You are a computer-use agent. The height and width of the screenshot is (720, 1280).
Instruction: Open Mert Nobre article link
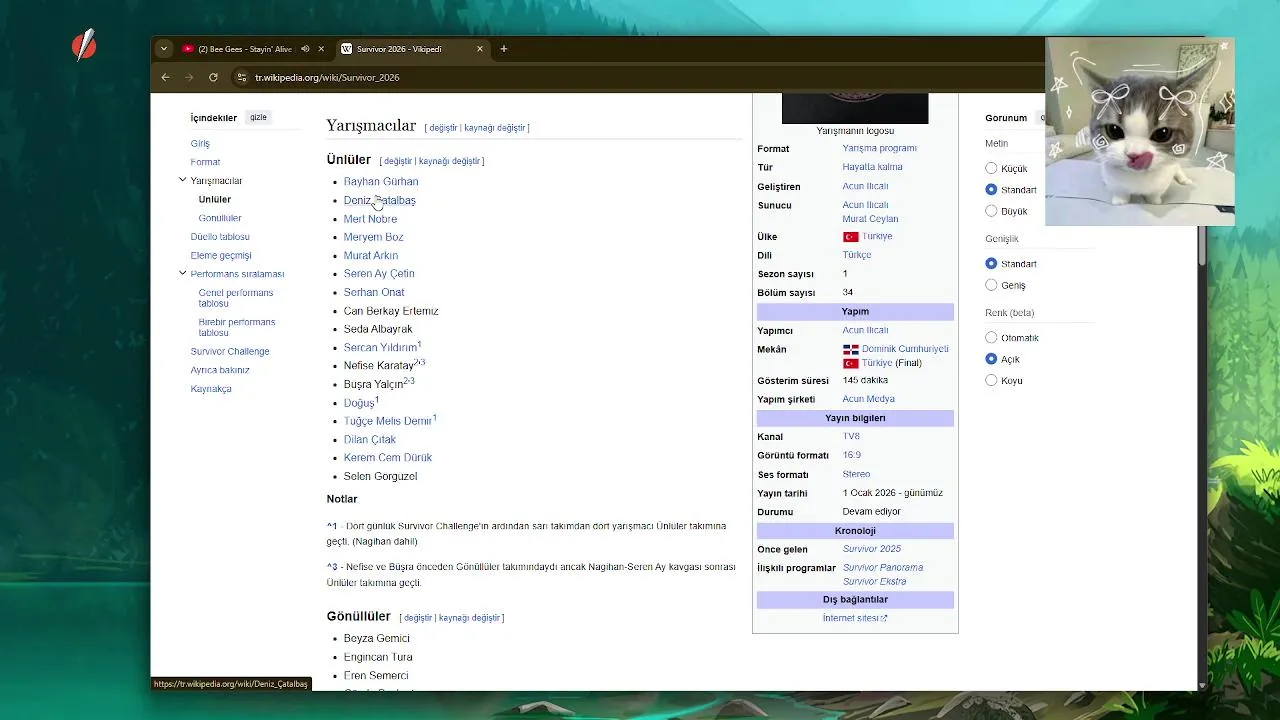coord(370,219)
